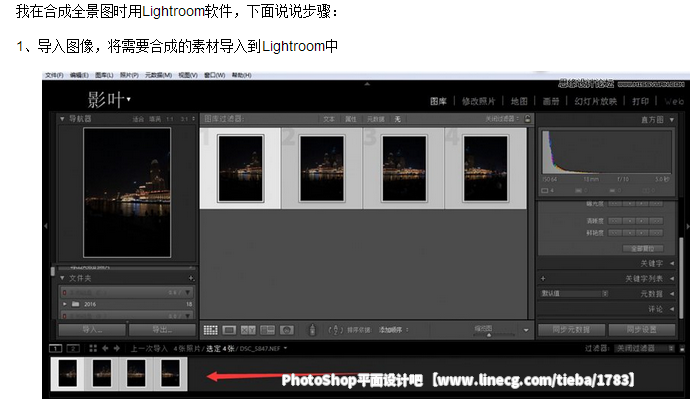Open people/face view icon in toolbar
This screenshot has height=399, width=690.
[286, 330]
